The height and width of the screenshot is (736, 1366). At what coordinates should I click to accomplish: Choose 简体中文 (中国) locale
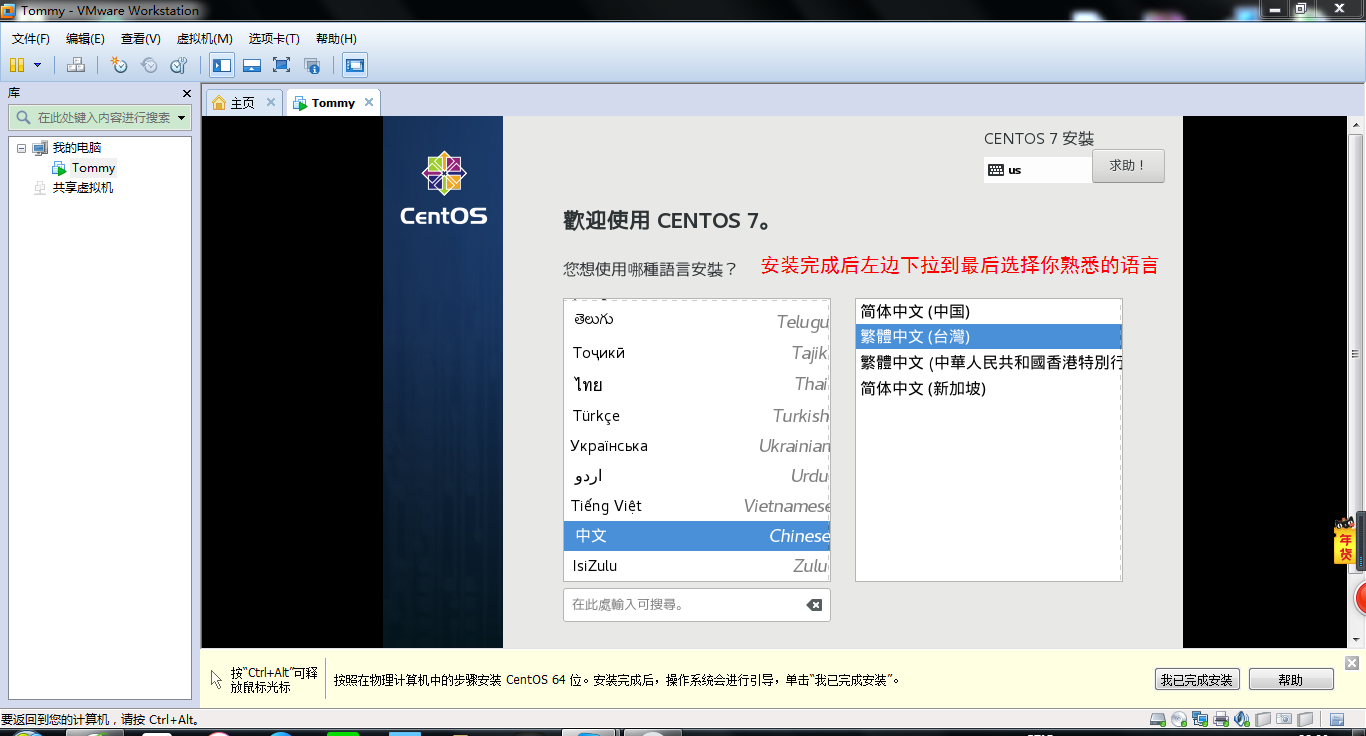pos(989,311)
